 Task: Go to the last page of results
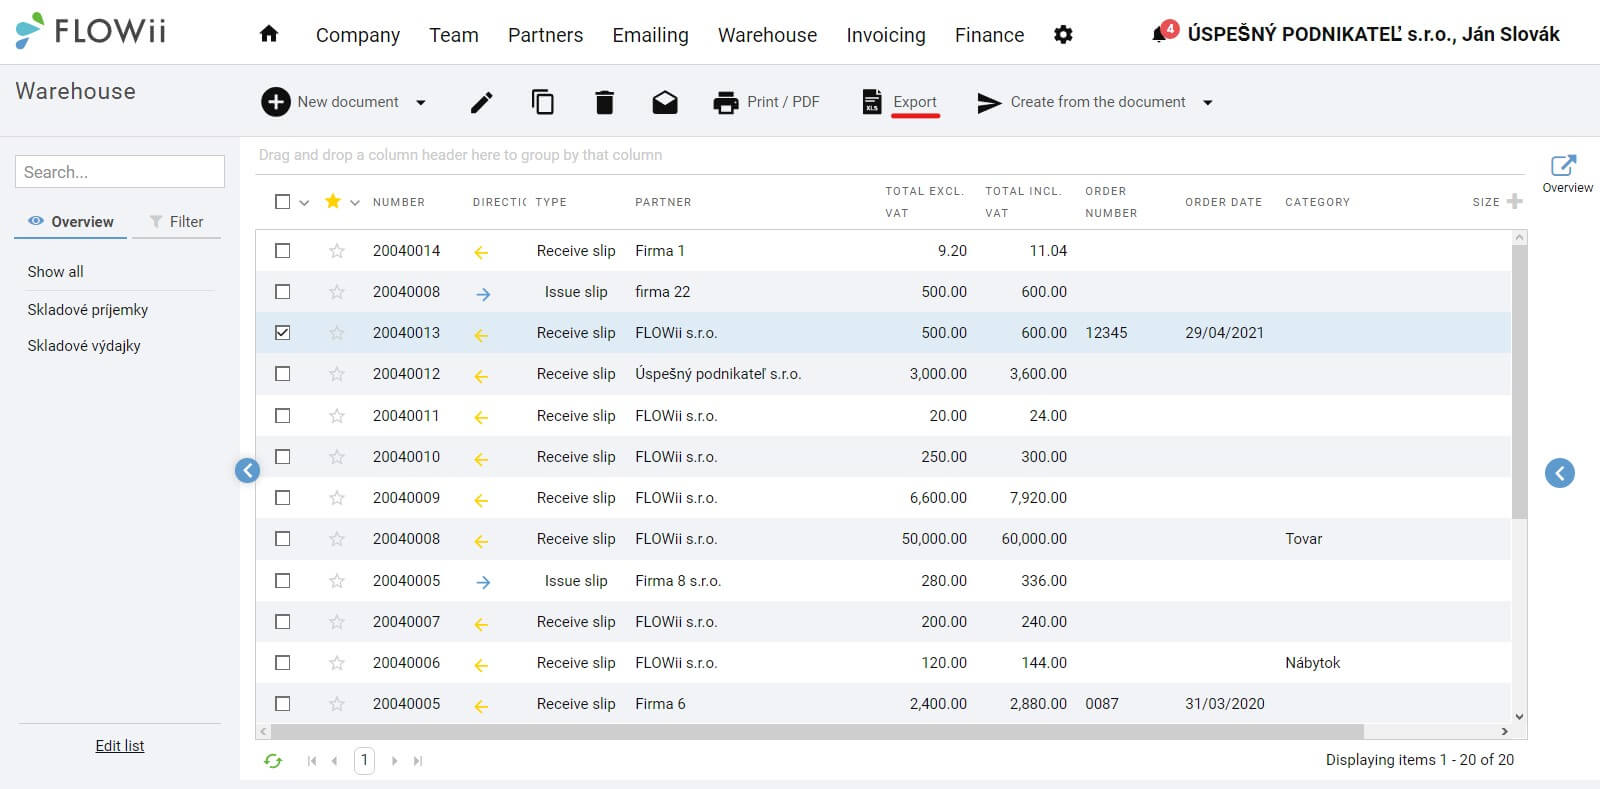click(x=418, y=761)
